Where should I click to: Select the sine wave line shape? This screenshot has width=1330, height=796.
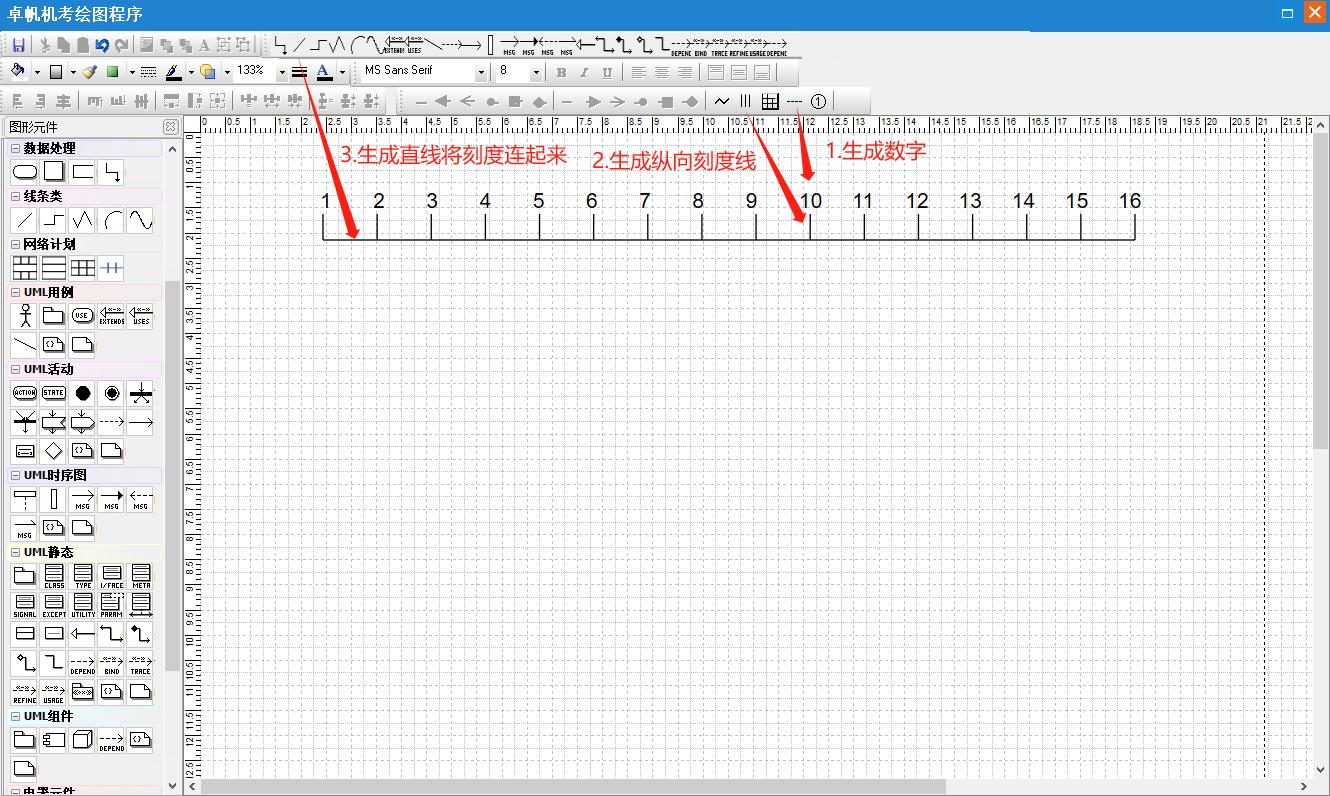[x=141, y=220]
